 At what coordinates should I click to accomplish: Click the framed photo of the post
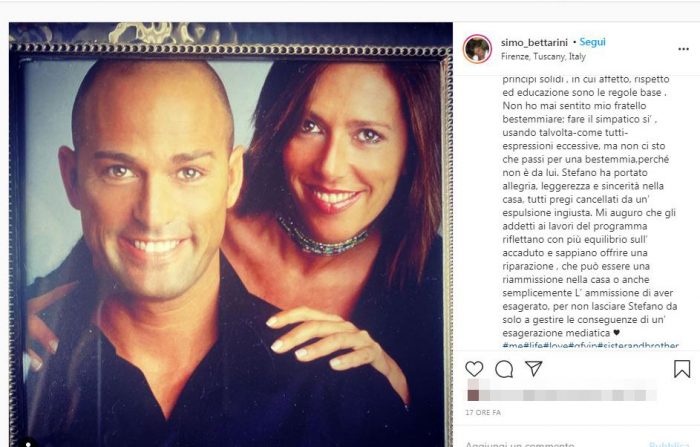tap(230, 234)
